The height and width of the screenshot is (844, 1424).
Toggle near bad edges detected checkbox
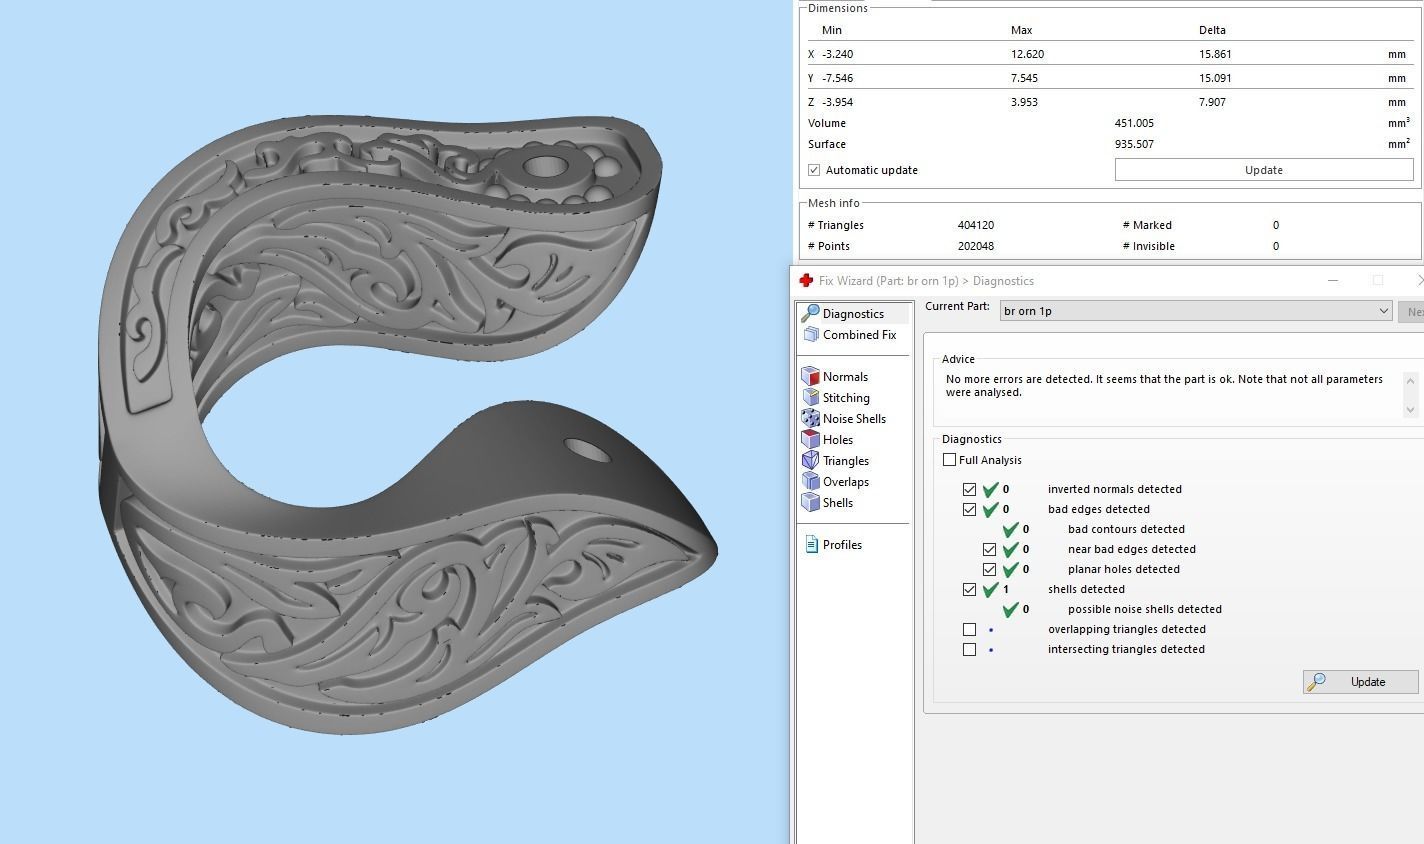(x=989, y=550)
